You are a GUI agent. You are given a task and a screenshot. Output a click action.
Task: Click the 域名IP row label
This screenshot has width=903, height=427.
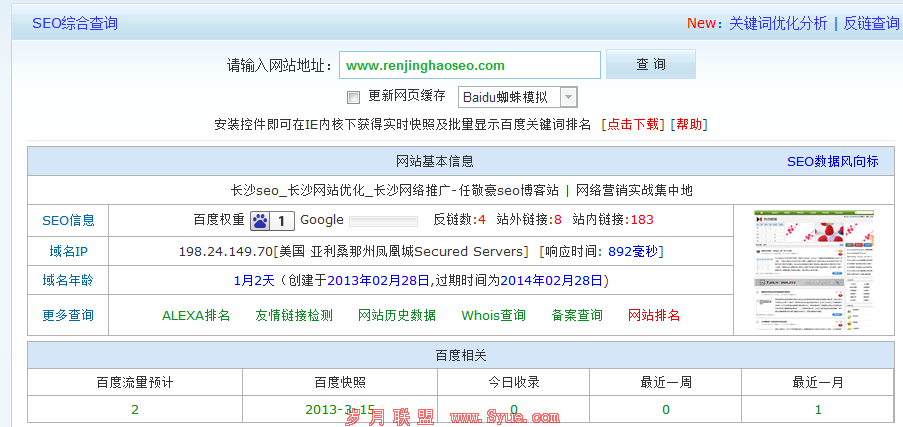coord(68,251)
